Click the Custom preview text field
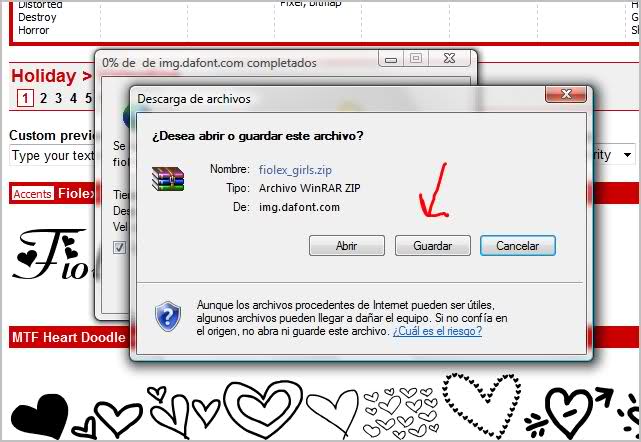 [52, 155]
